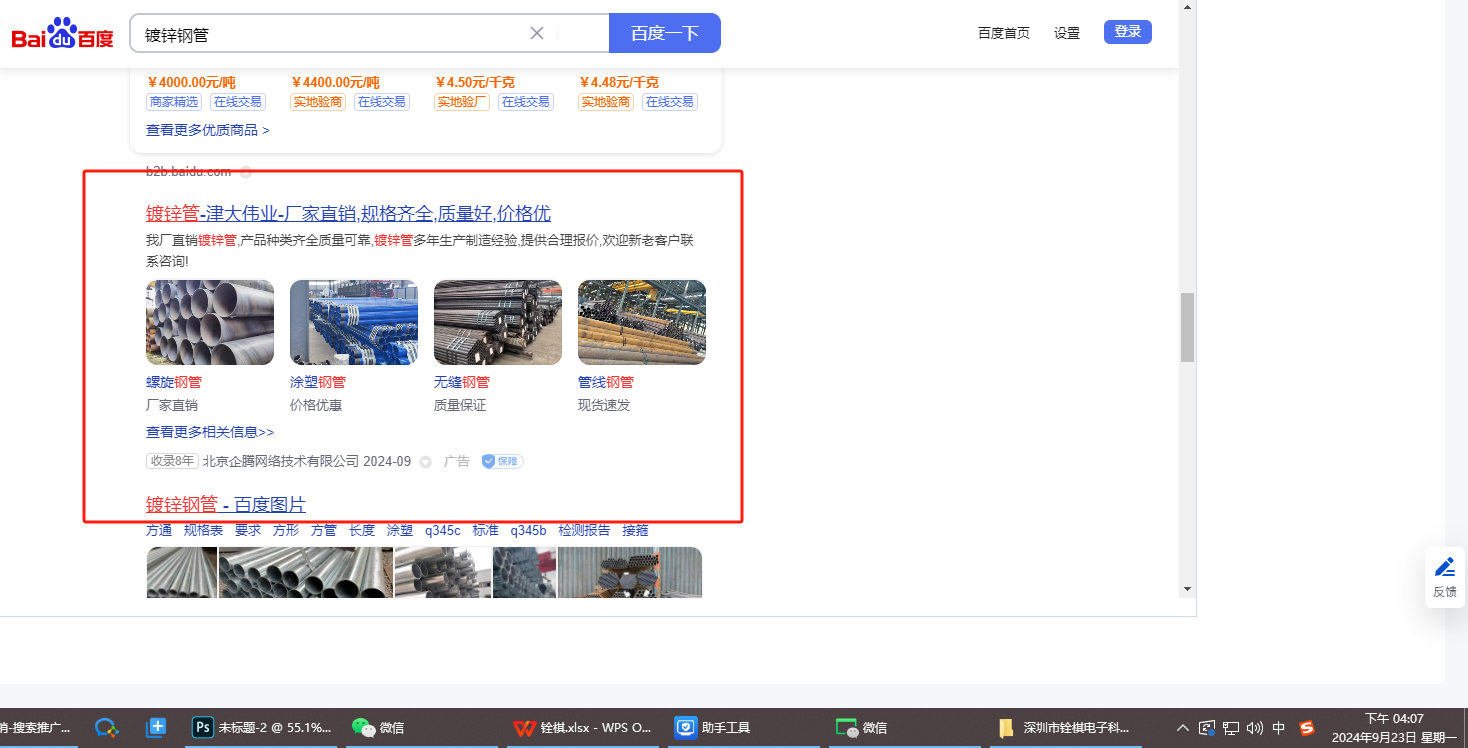Open the 设置 menu
The width and height of the screenshot is (1468, 748).
(x=1067, y=33)
